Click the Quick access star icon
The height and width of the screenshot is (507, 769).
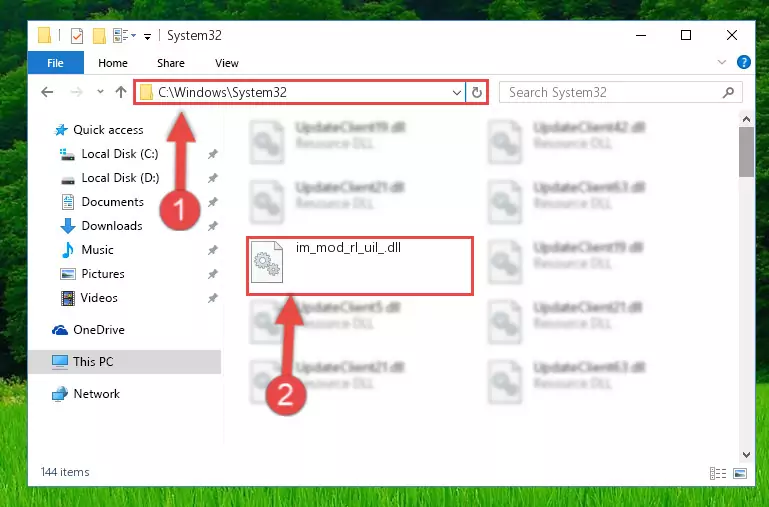(61, 130)
